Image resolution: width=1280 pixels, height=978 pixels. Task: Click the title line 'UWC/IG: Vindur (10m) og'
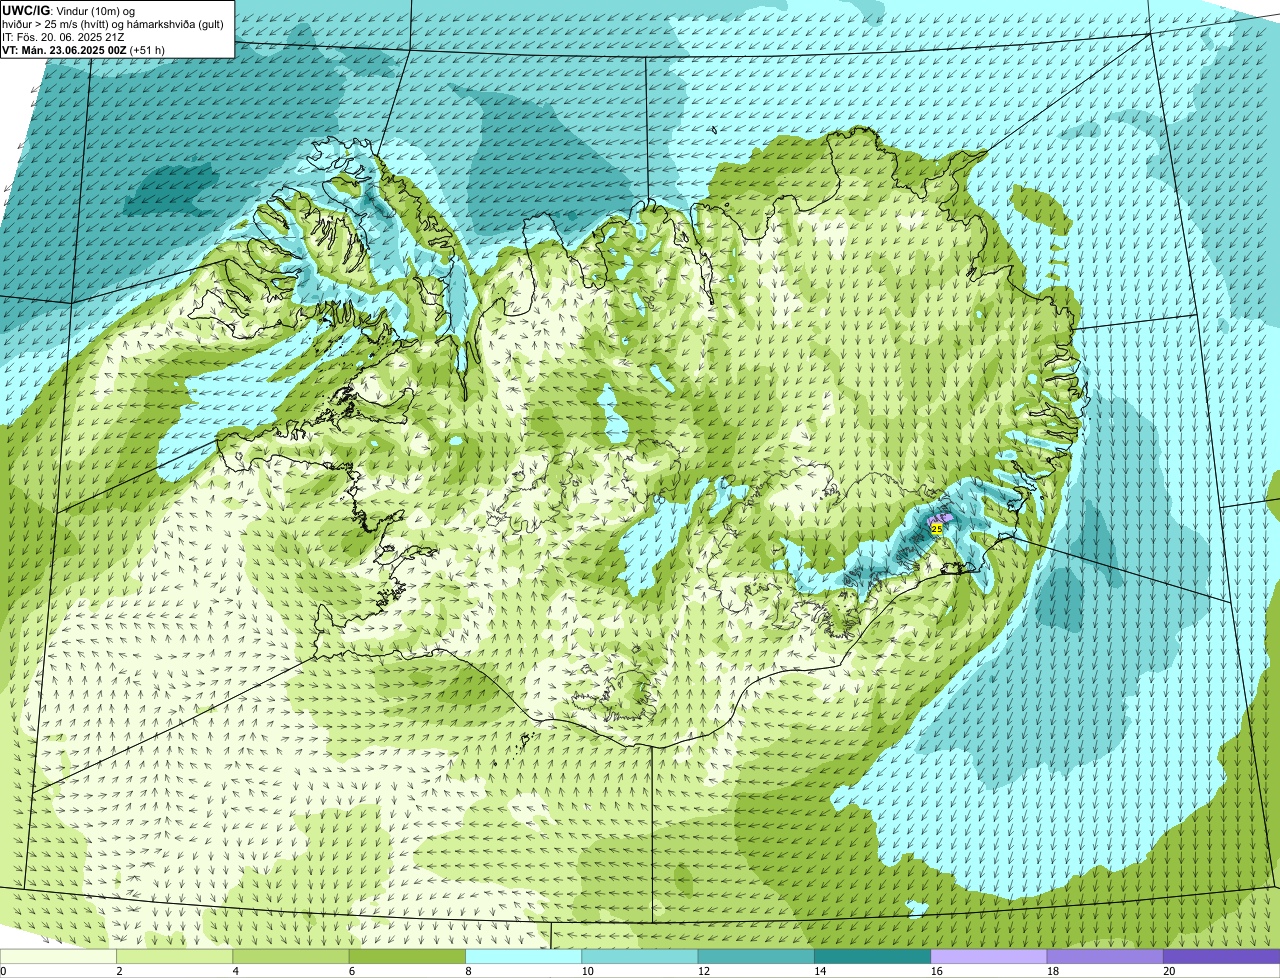[x=68, y=10]
